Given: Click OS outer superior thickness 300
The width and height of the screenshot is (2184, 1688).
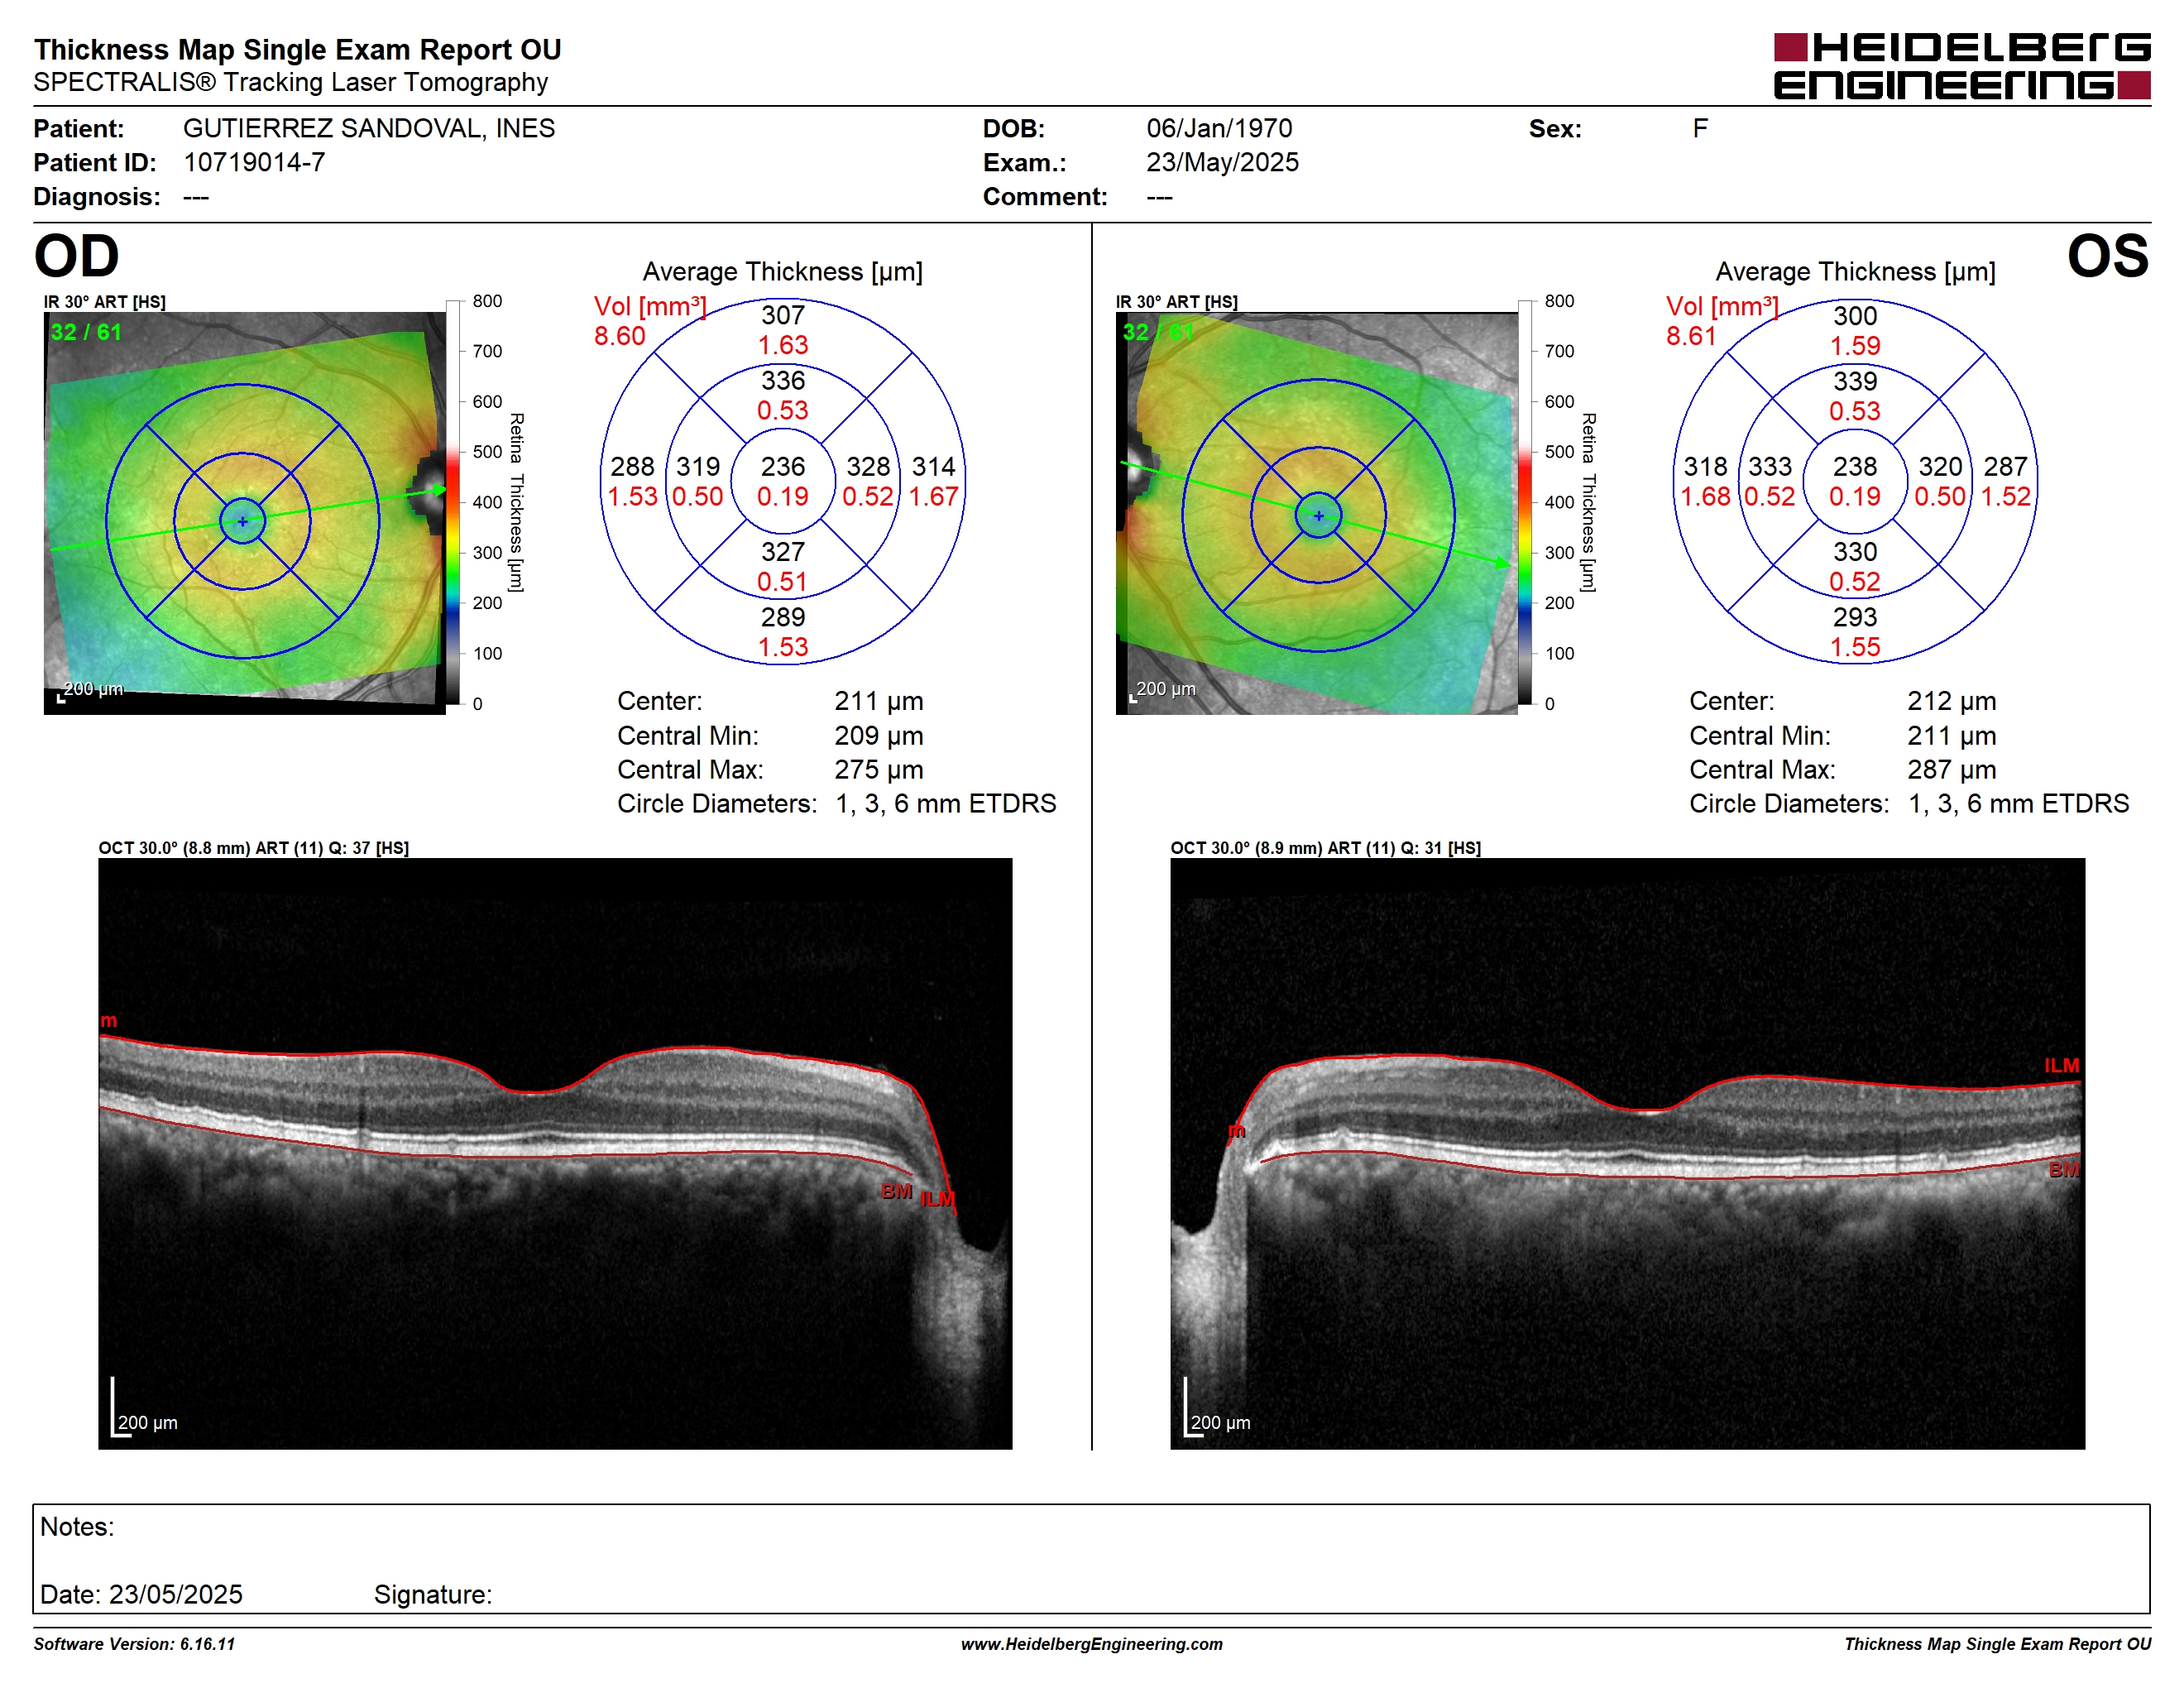Looking at the screenshot, I should (x=1855, y=316).
